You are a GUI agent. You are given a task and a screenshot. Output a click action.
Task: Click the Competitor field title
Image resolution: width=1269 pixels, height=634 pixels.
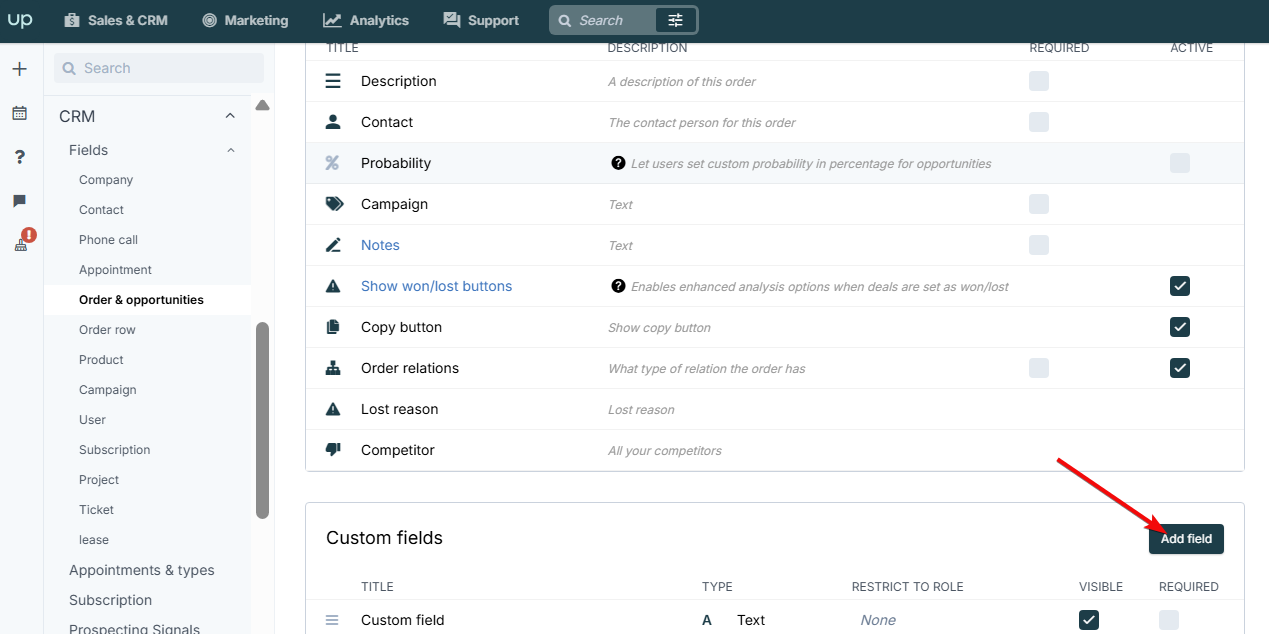(x=398, y=450)
